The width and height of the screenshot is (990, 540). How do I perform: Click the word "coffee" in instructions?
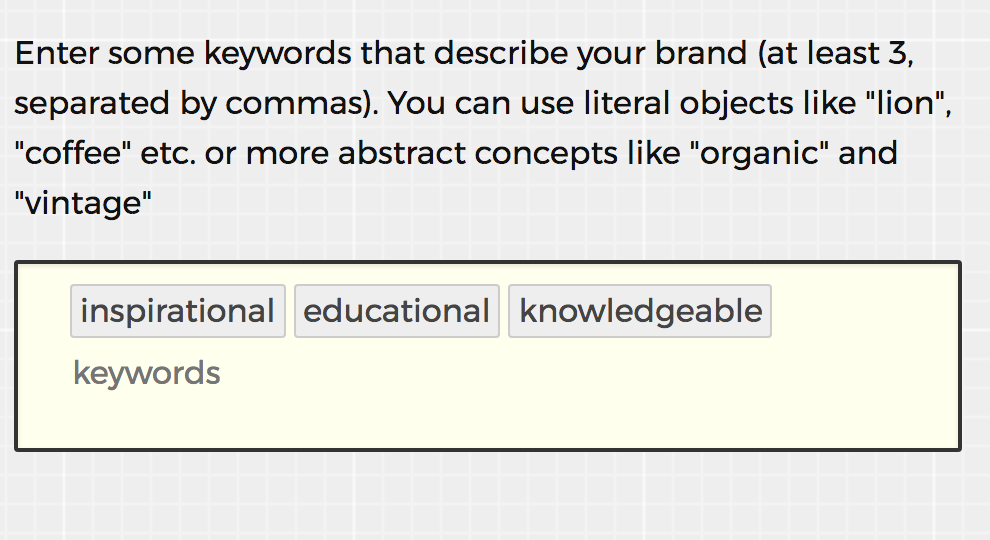pos(73,153)
